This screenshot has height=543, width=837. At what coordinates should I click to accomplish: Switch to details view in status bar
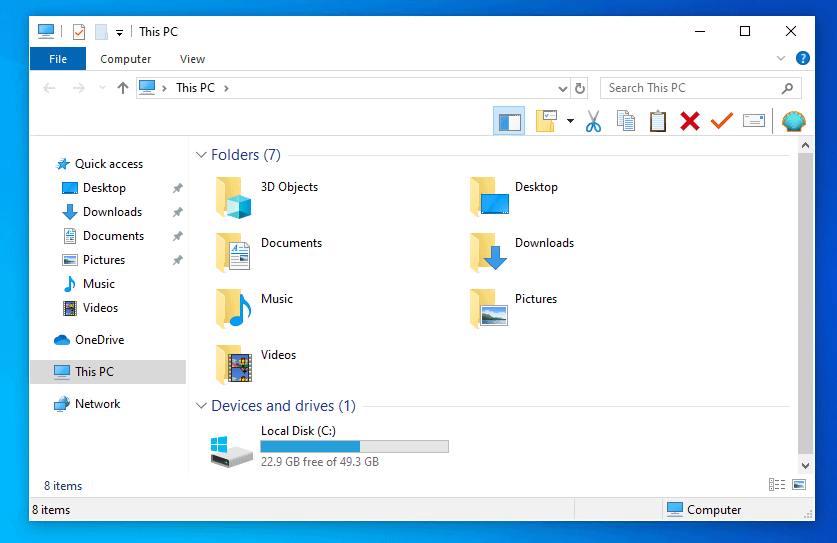pos(777,485)
